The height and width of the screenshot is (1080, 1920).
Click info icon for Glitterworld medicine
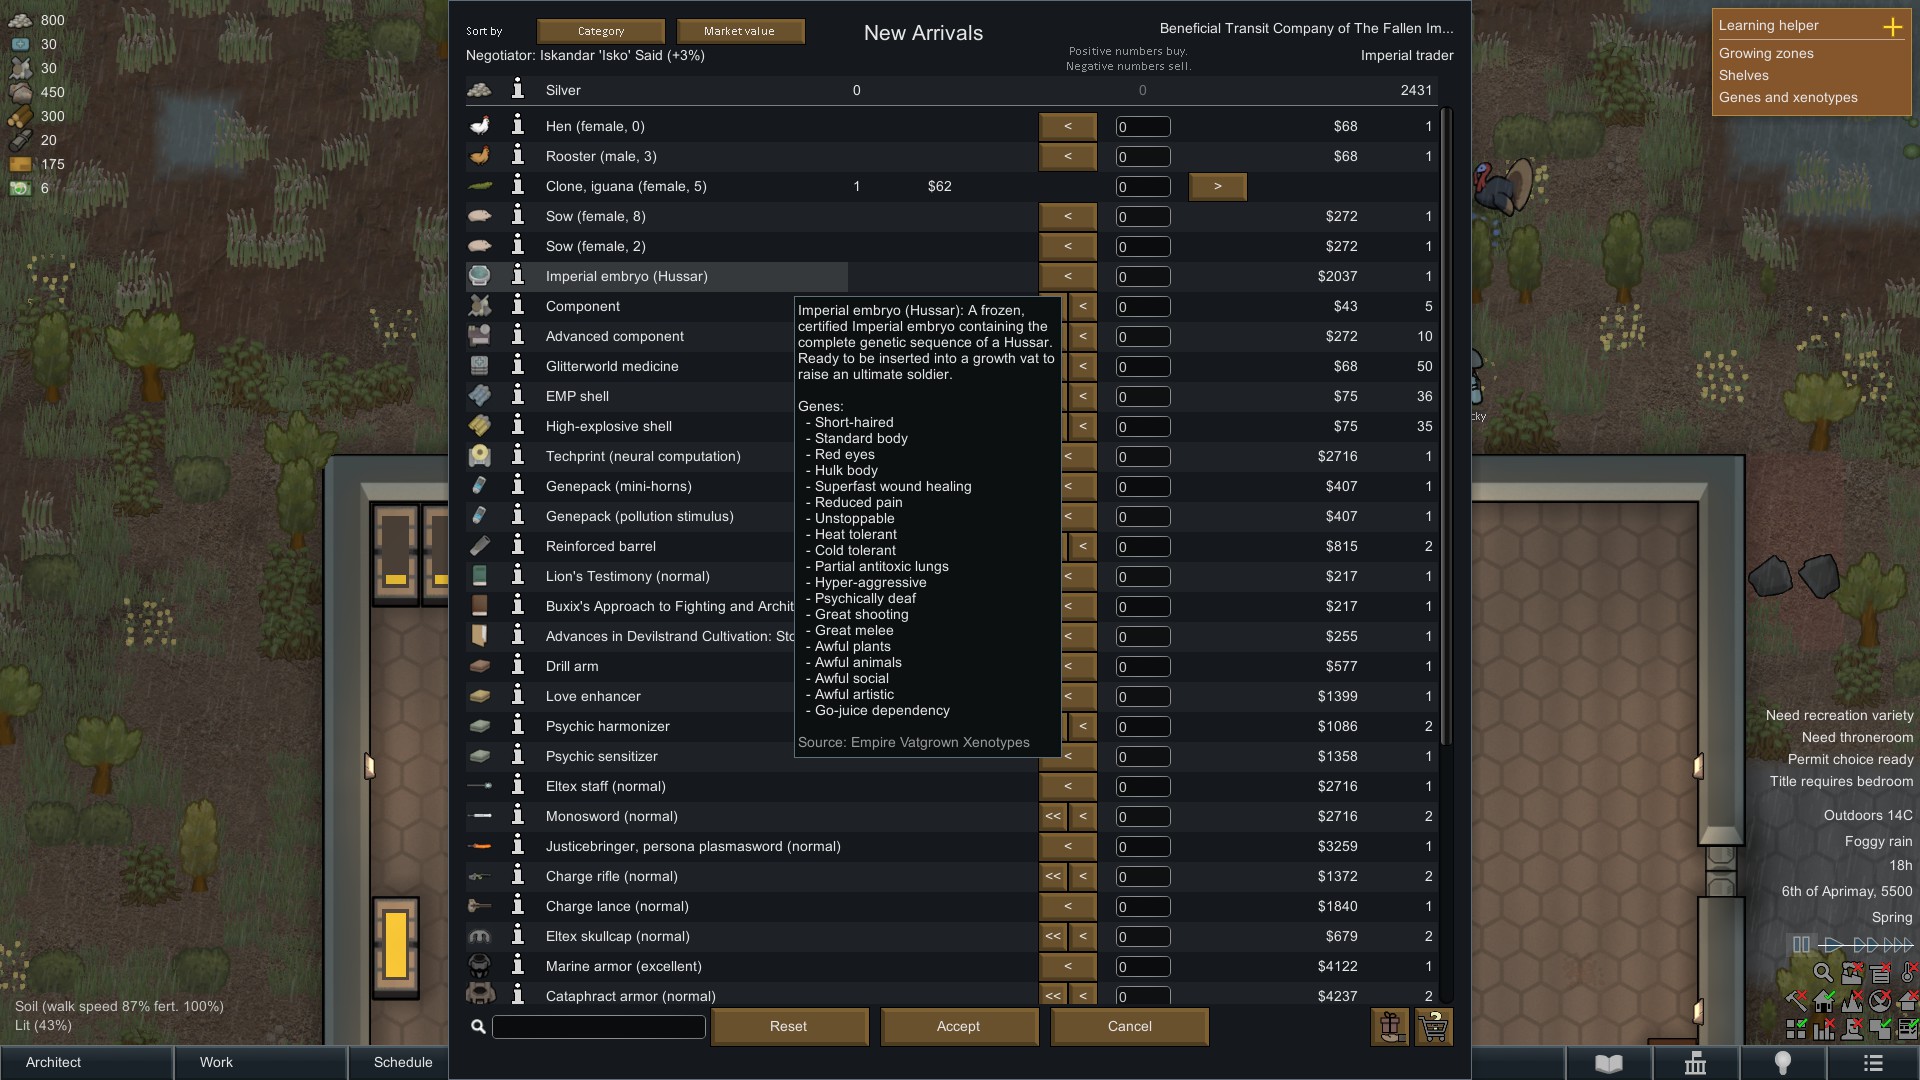pyautogui.click(x=518, y=365)
